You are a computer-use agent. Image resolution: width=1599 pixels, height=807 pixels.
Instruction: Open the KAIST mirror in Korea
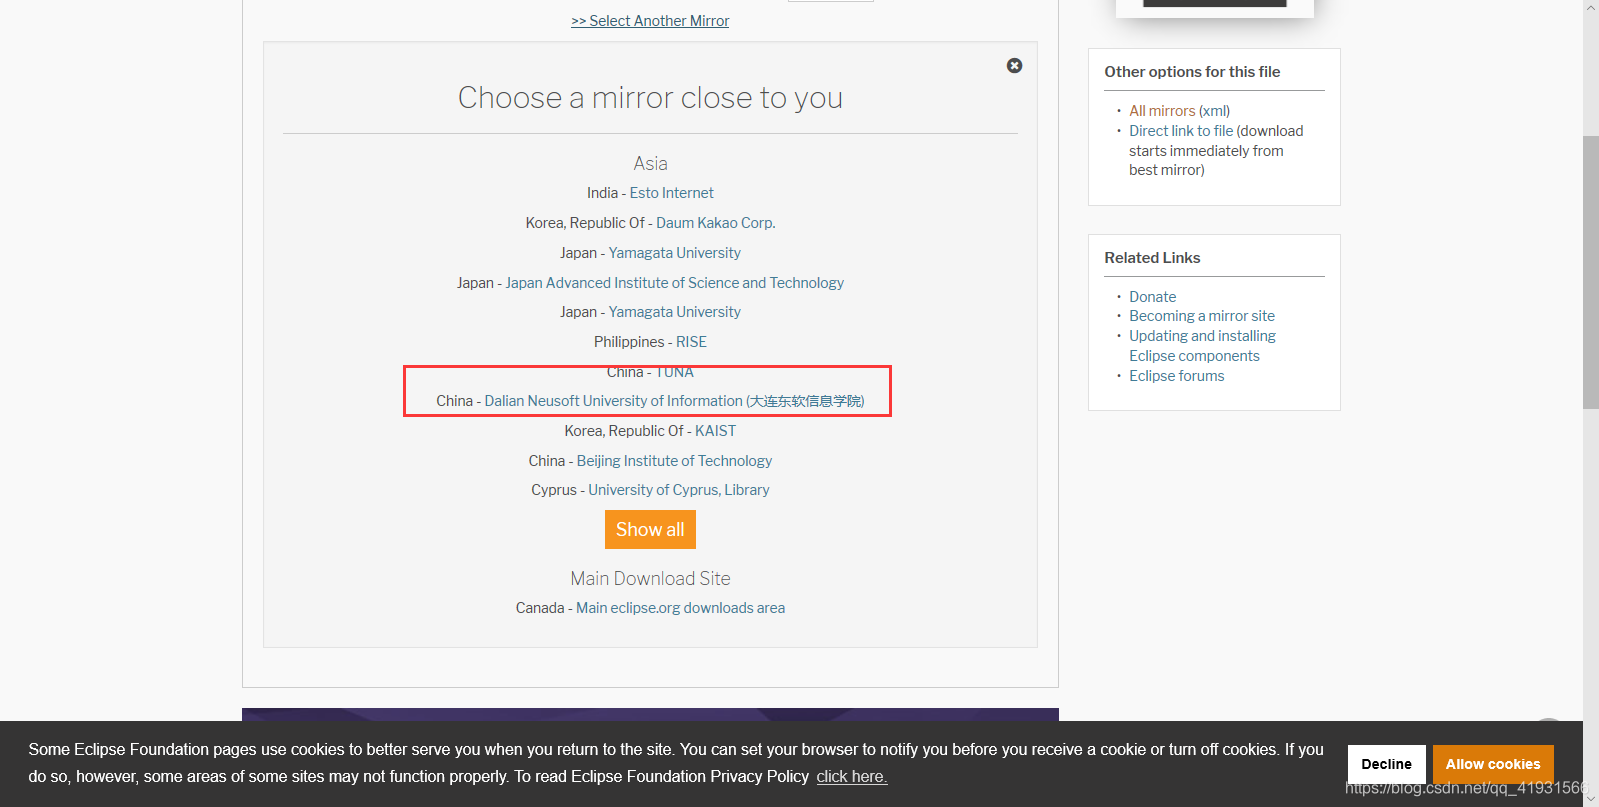click(x=715, y=431)
